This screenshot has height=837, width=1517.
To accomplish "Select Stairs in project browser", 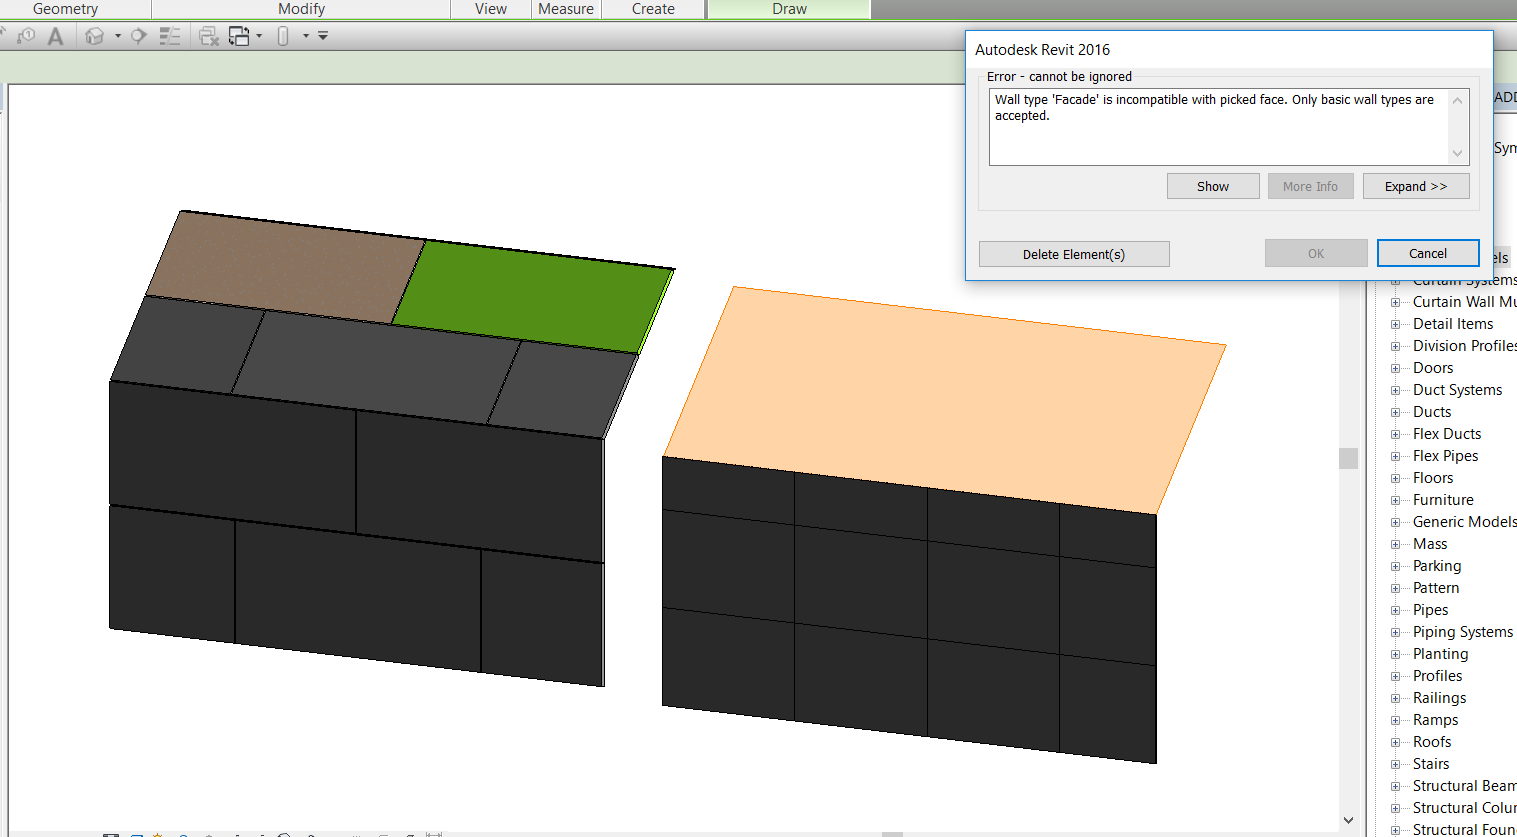I will (1431, 764).
